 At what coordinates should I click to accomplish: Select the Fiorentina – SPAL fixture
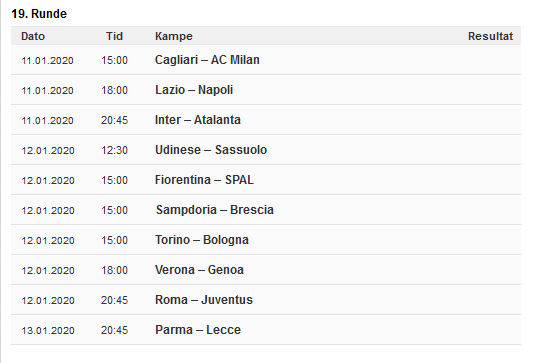(x=204, y=180)
